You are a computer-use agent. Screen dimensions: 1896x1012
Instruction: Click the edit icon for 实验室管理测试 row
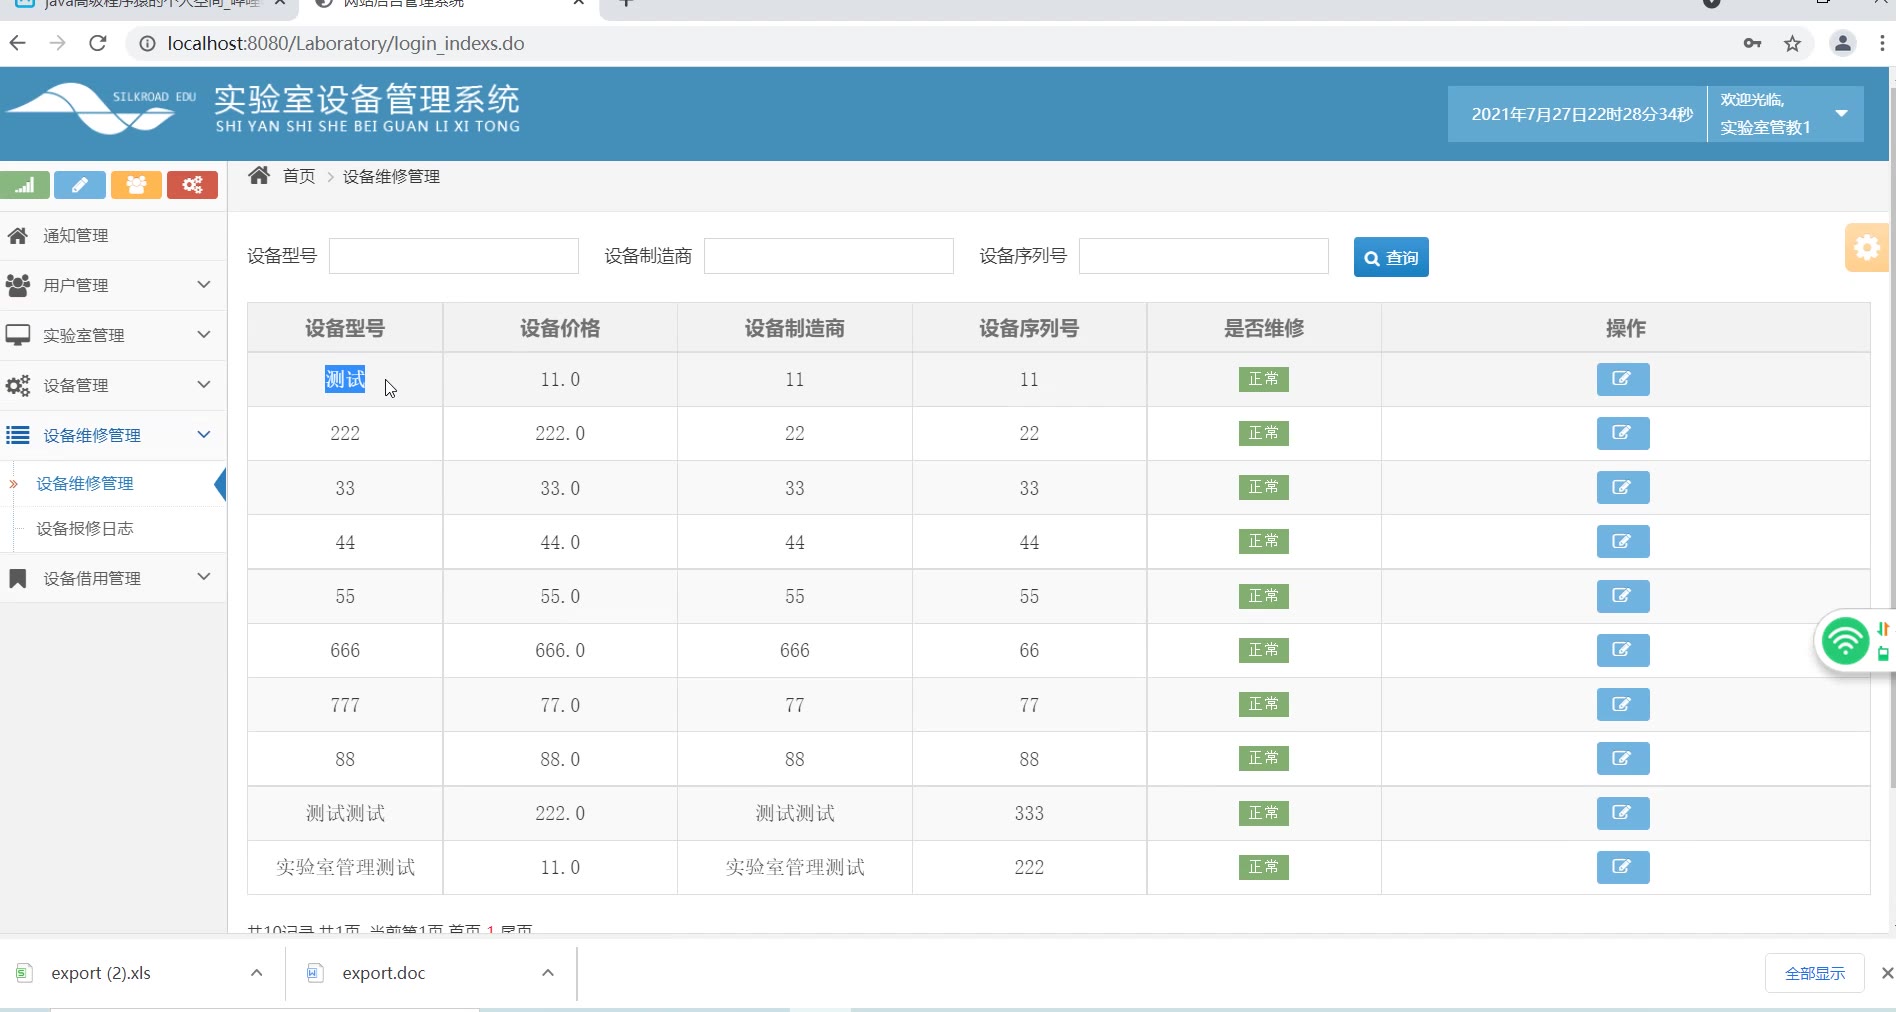(1622, 867)
